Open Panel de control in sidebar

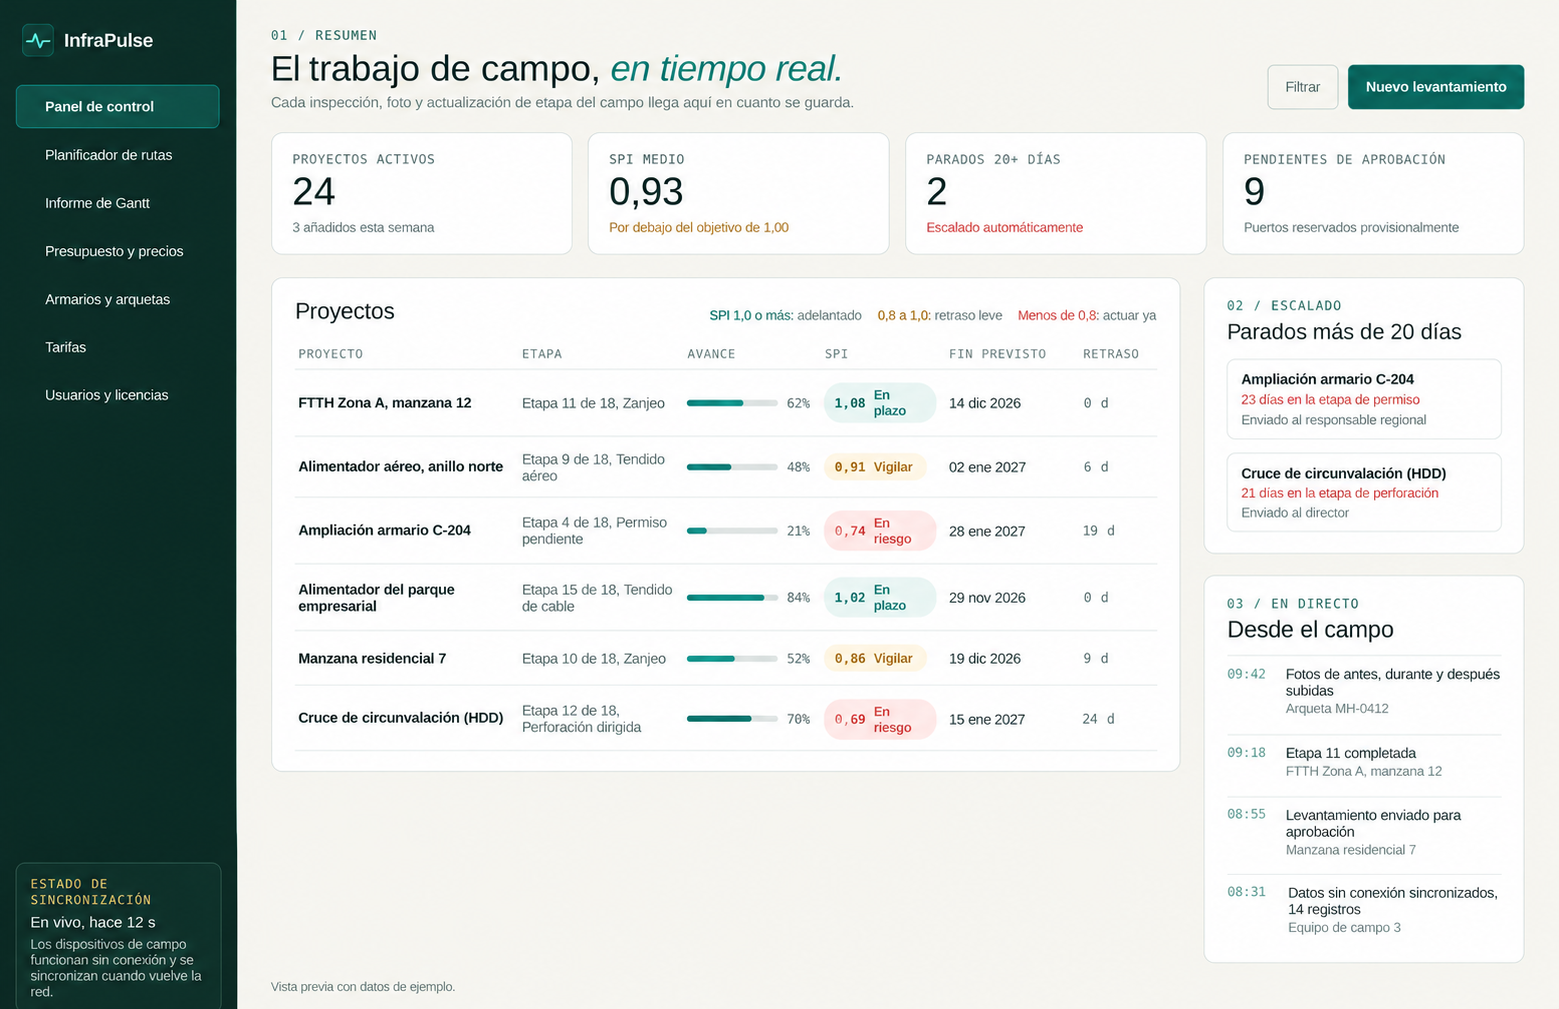[x=117, y=106]
